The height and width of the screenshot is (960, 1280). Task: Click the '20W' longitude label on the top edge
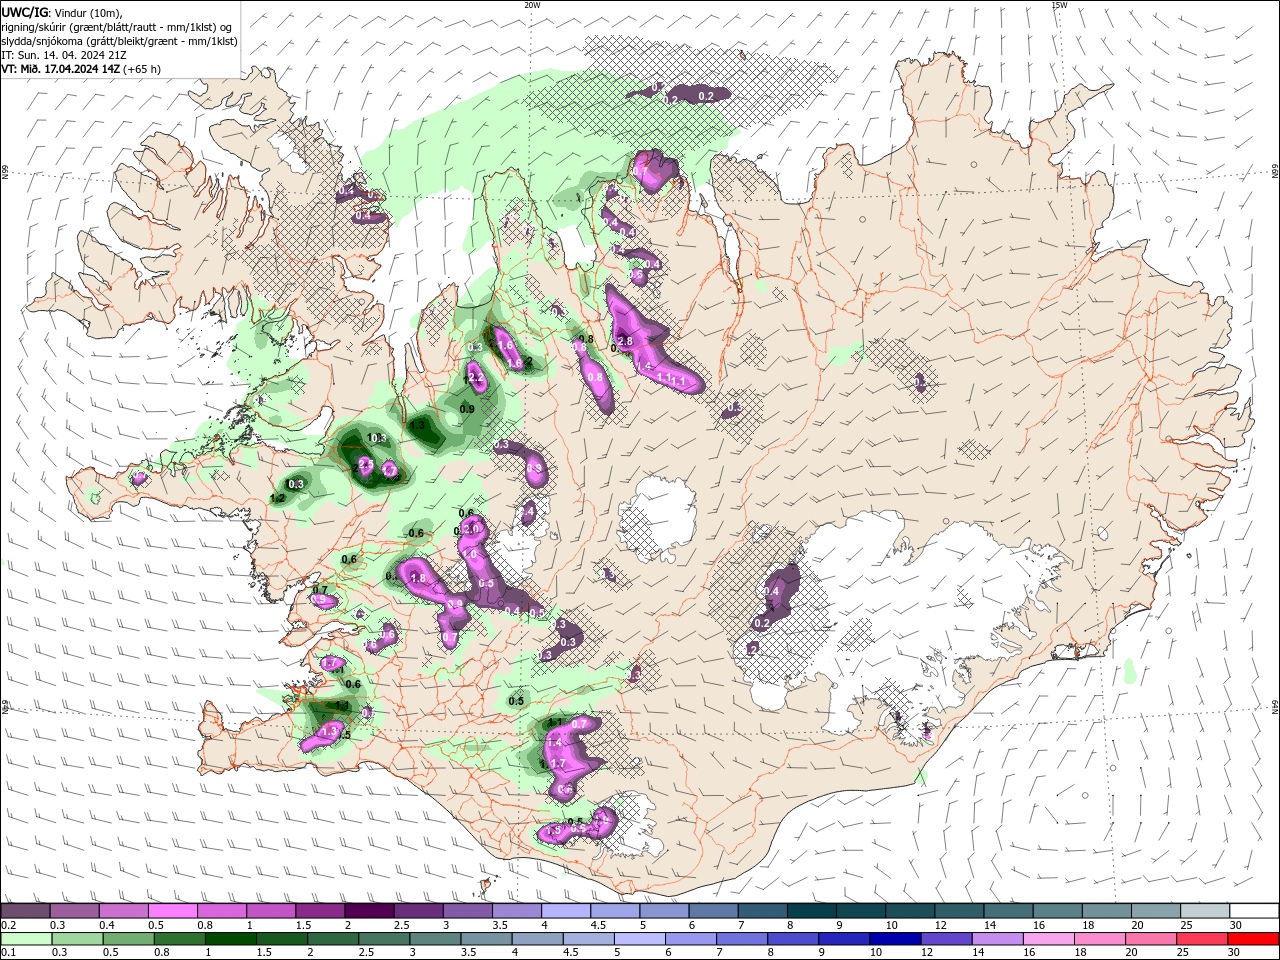tap(532, 5)
